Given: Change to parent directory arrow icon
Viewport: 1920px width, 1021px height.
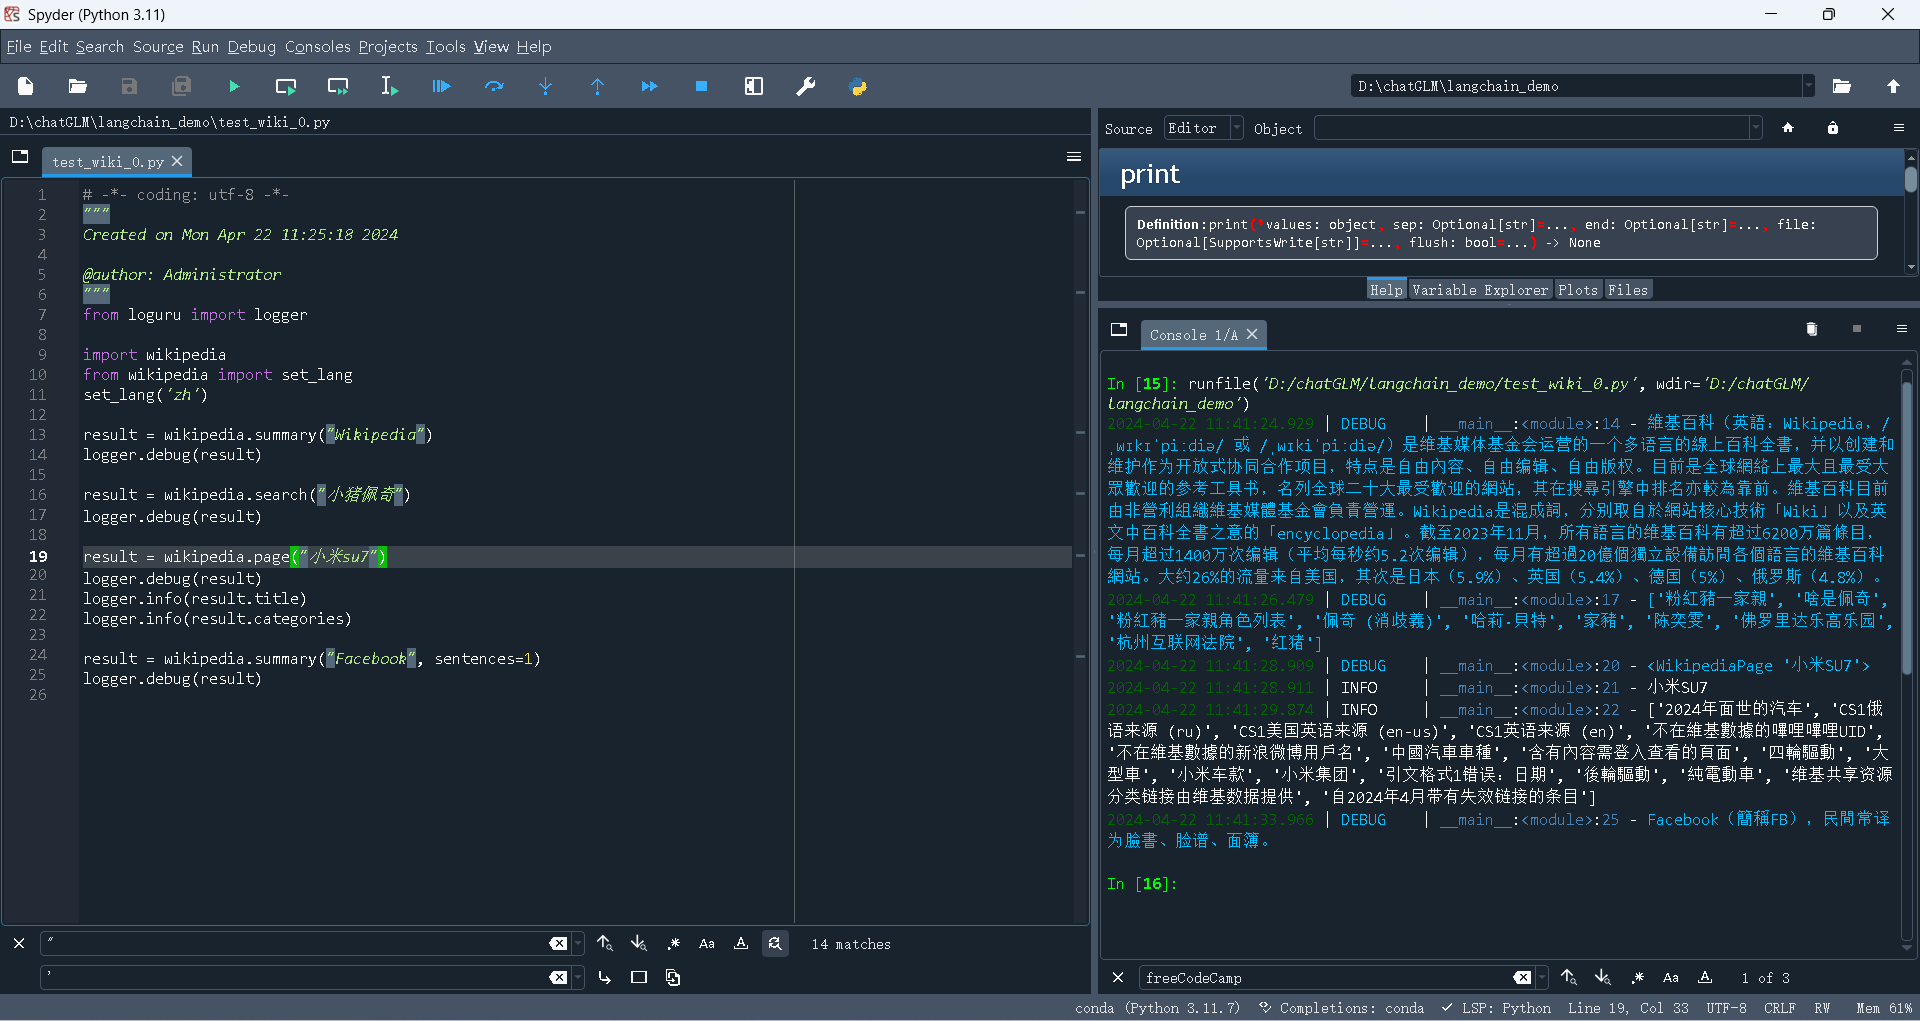Looking at the screenshot, I should click(x=1894, y=87).
